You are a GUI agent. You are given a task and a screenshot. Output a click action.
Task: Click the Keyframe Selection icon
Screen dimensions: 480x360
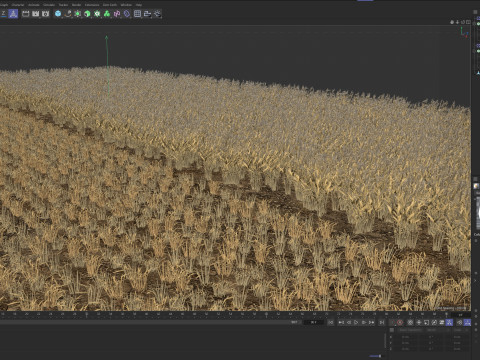pos(410,322)
